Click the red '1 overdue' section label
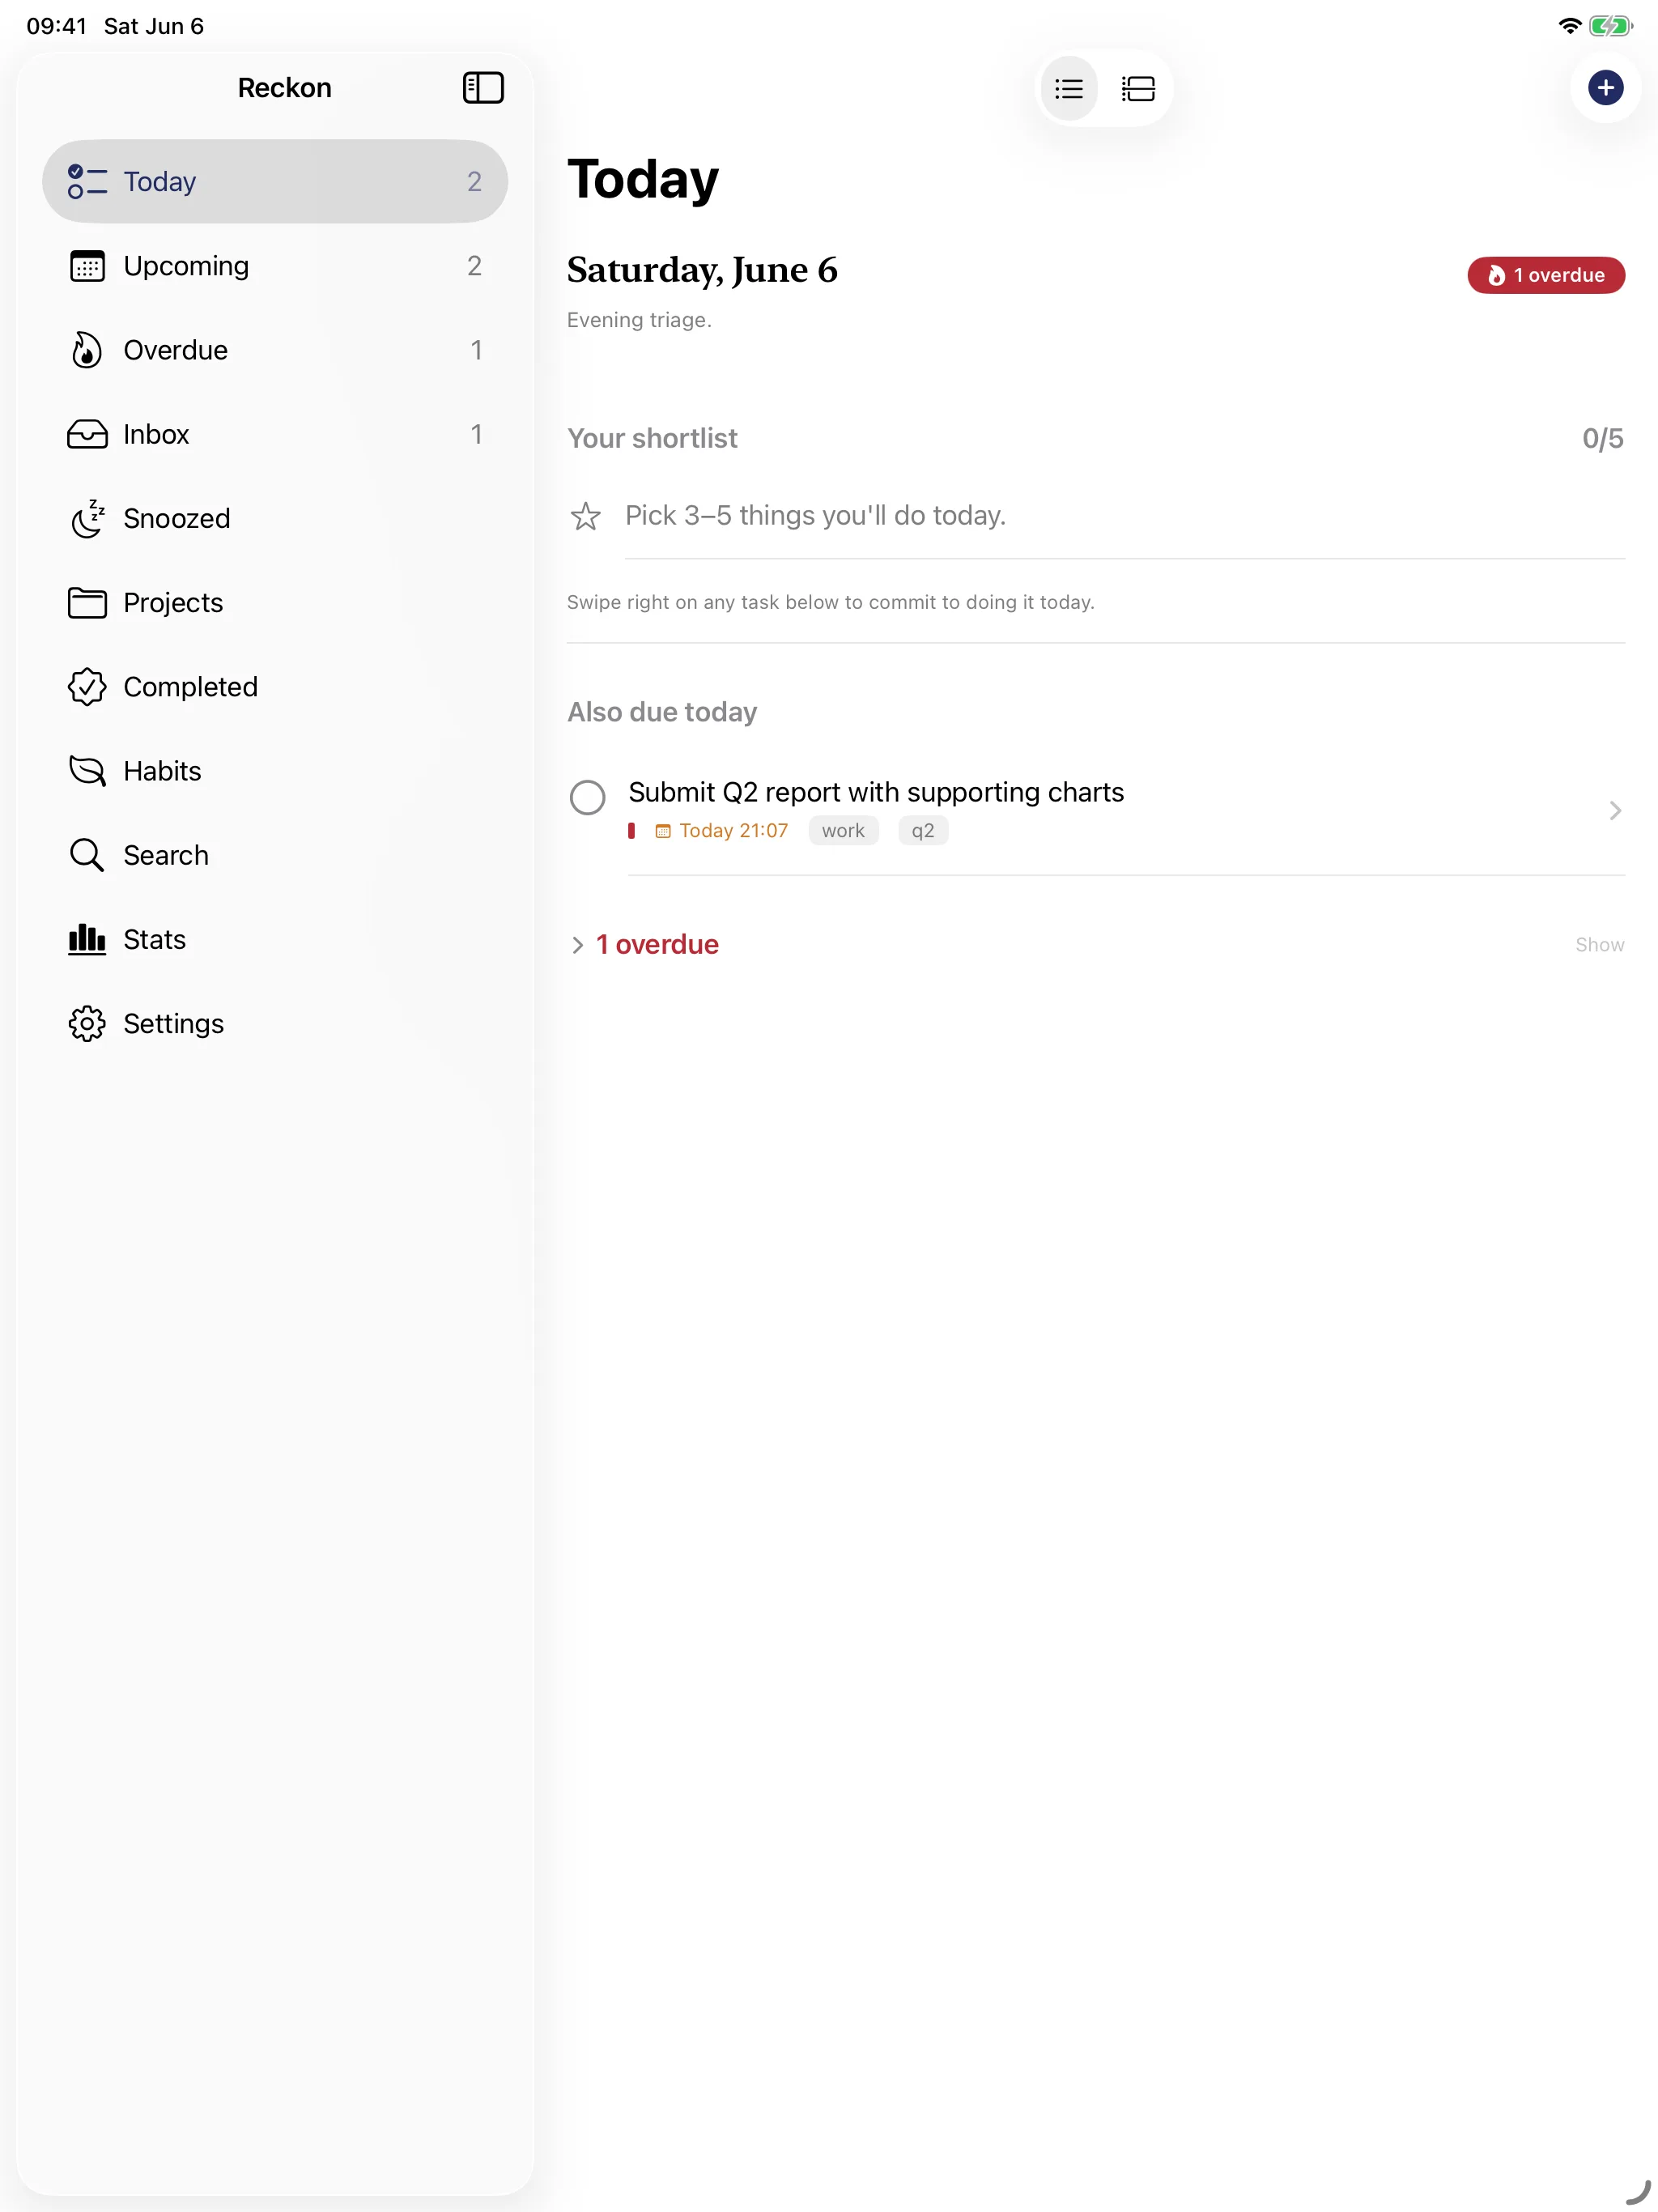The width and height of the screenshot is (1658, 2212). click(657, 945)
